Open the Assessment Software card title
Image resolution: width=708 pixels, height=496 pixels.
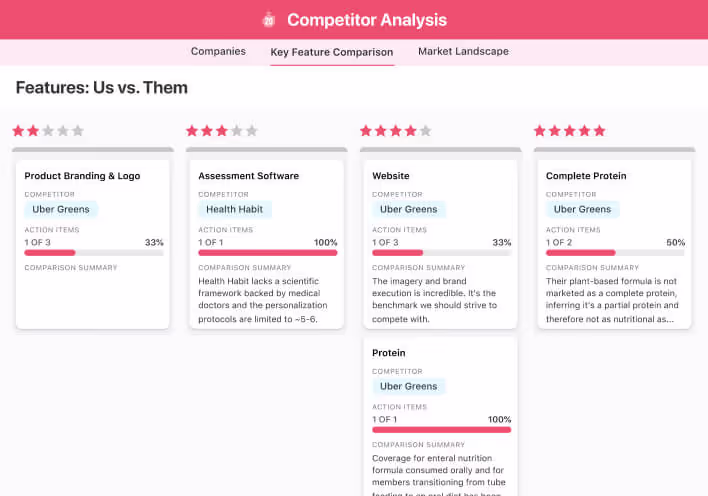248,176
